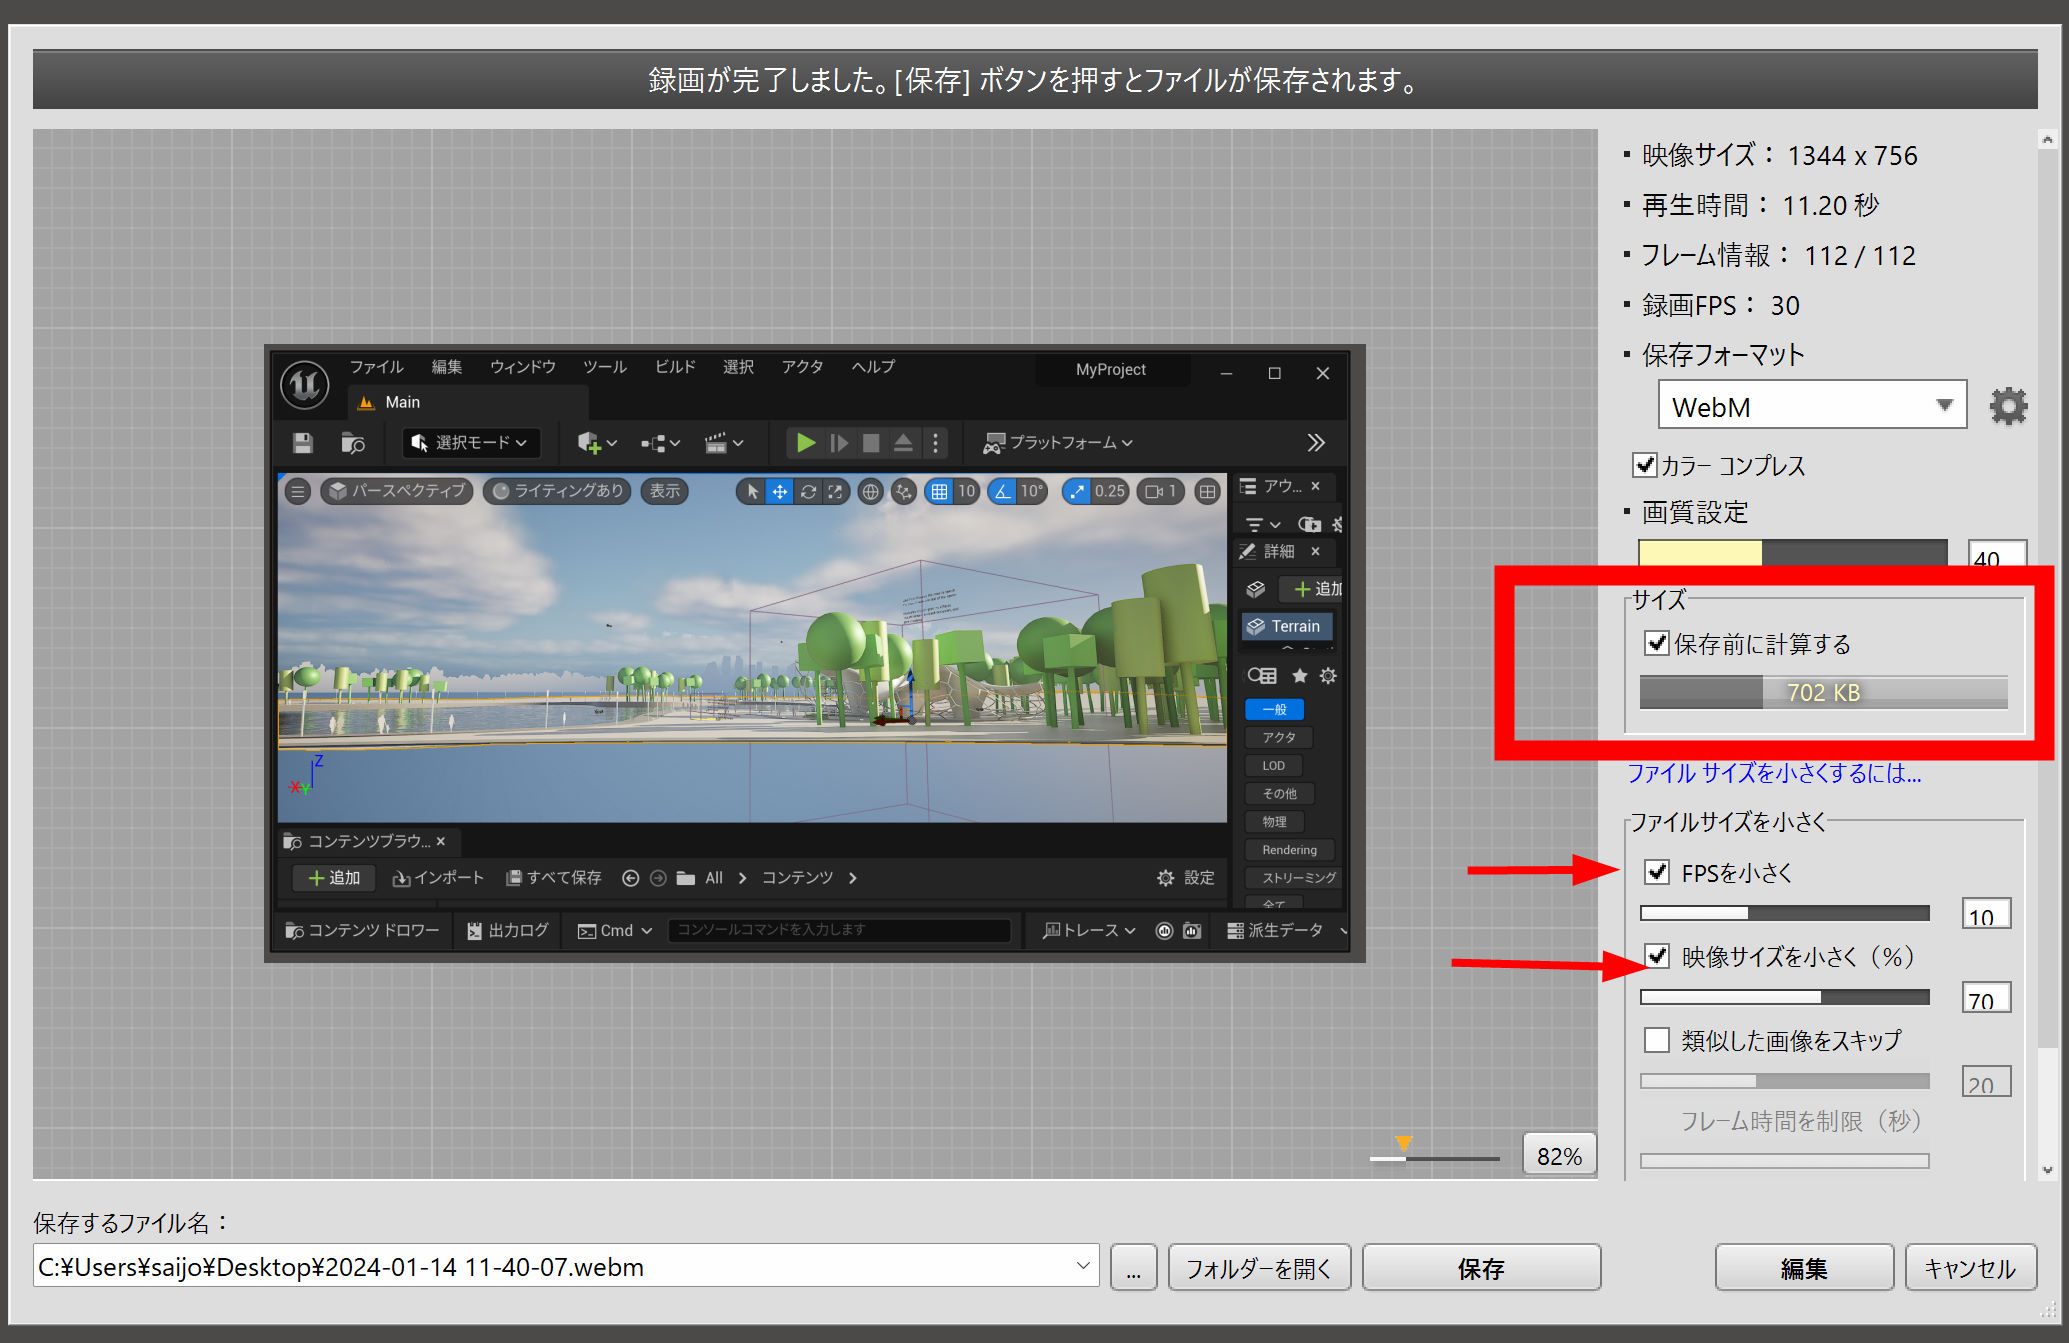Click the translate gizmo tool icon
The height and width of the screenshot is (1343, 2069).
click(x=780, y=491)
